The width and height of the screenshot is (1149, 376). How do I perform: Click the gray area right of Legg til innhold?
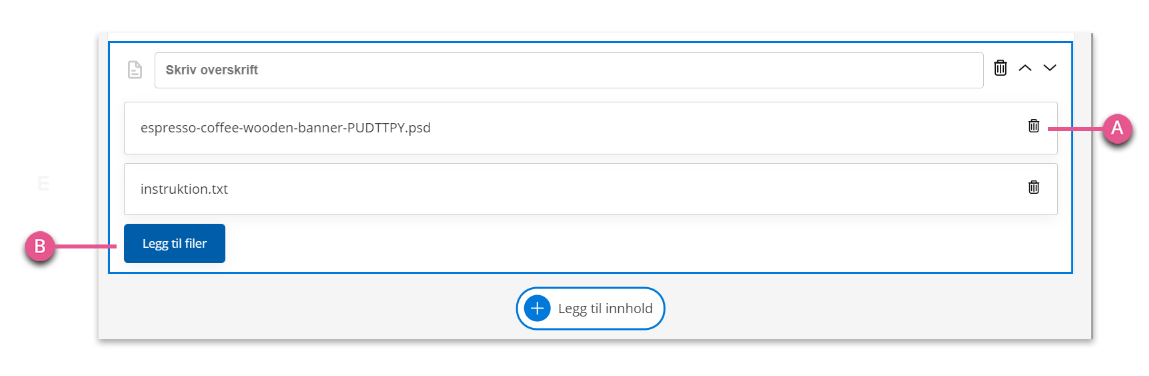[878, 309]
